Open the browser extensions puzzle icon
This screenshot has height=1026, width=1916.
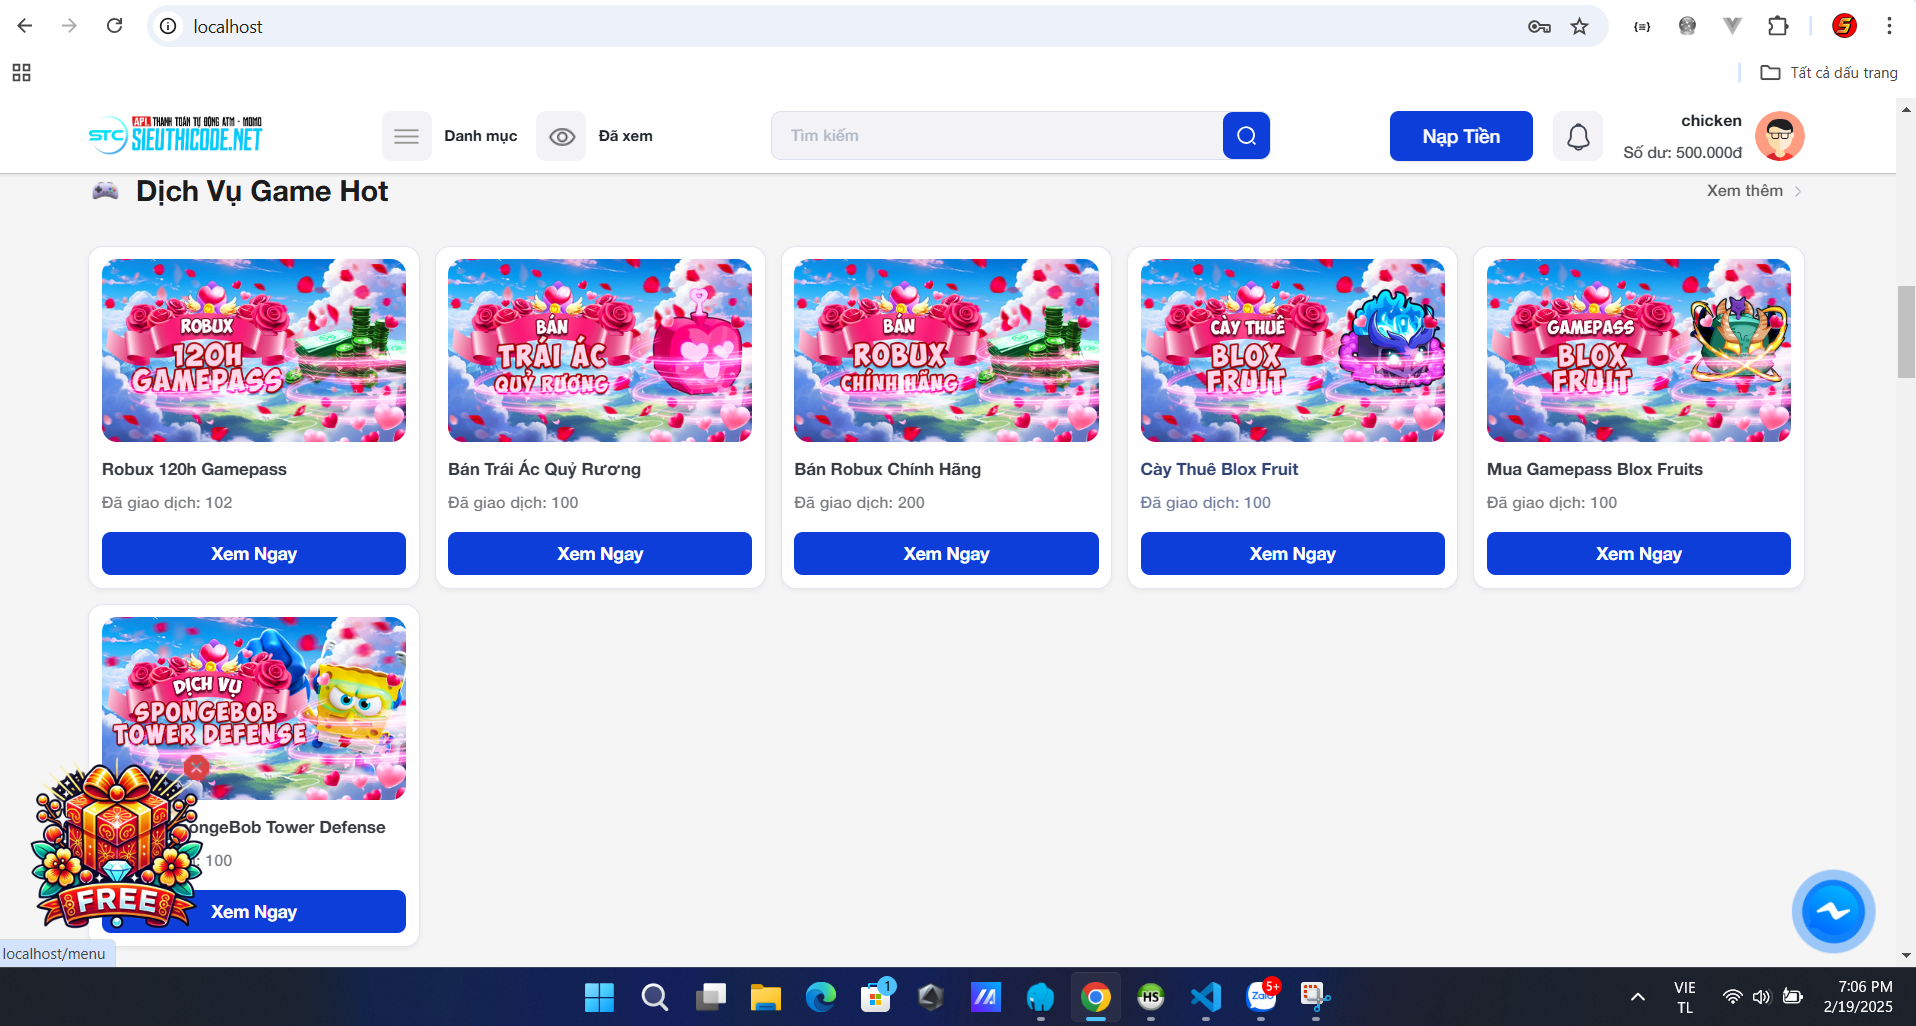[x=1778, y=26]
